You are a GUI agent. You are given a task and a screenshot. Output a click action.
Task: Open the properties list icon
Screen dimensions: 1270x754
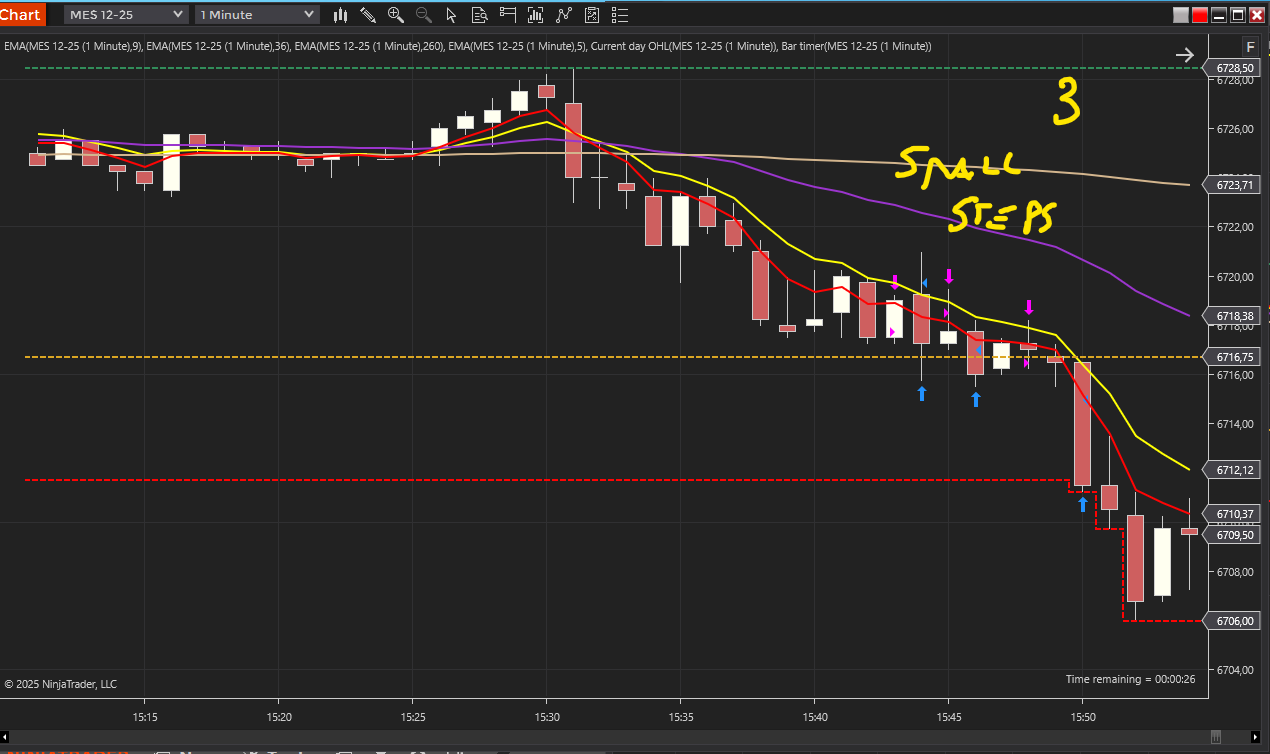click(x=621, y=15)
